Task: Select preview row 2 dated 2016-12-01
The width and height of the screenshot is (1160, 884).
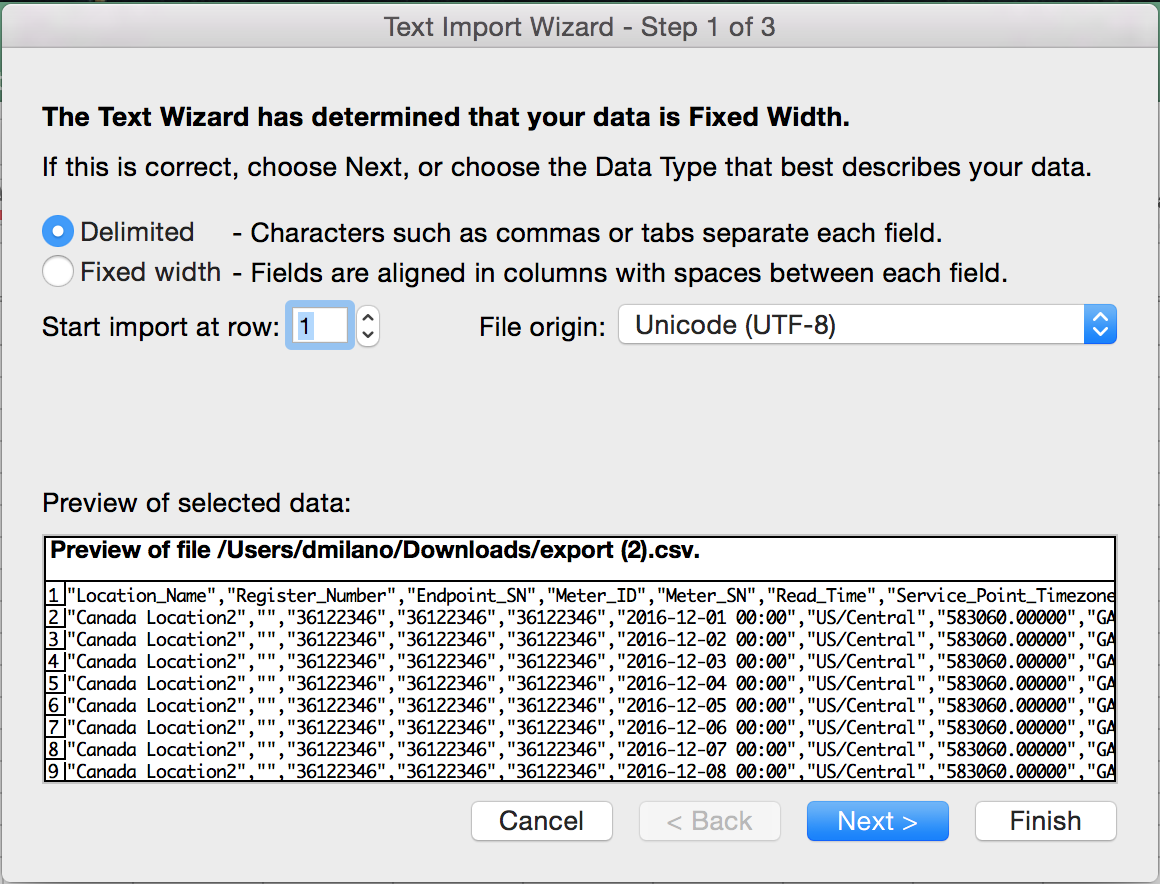Action: [580, 617]
